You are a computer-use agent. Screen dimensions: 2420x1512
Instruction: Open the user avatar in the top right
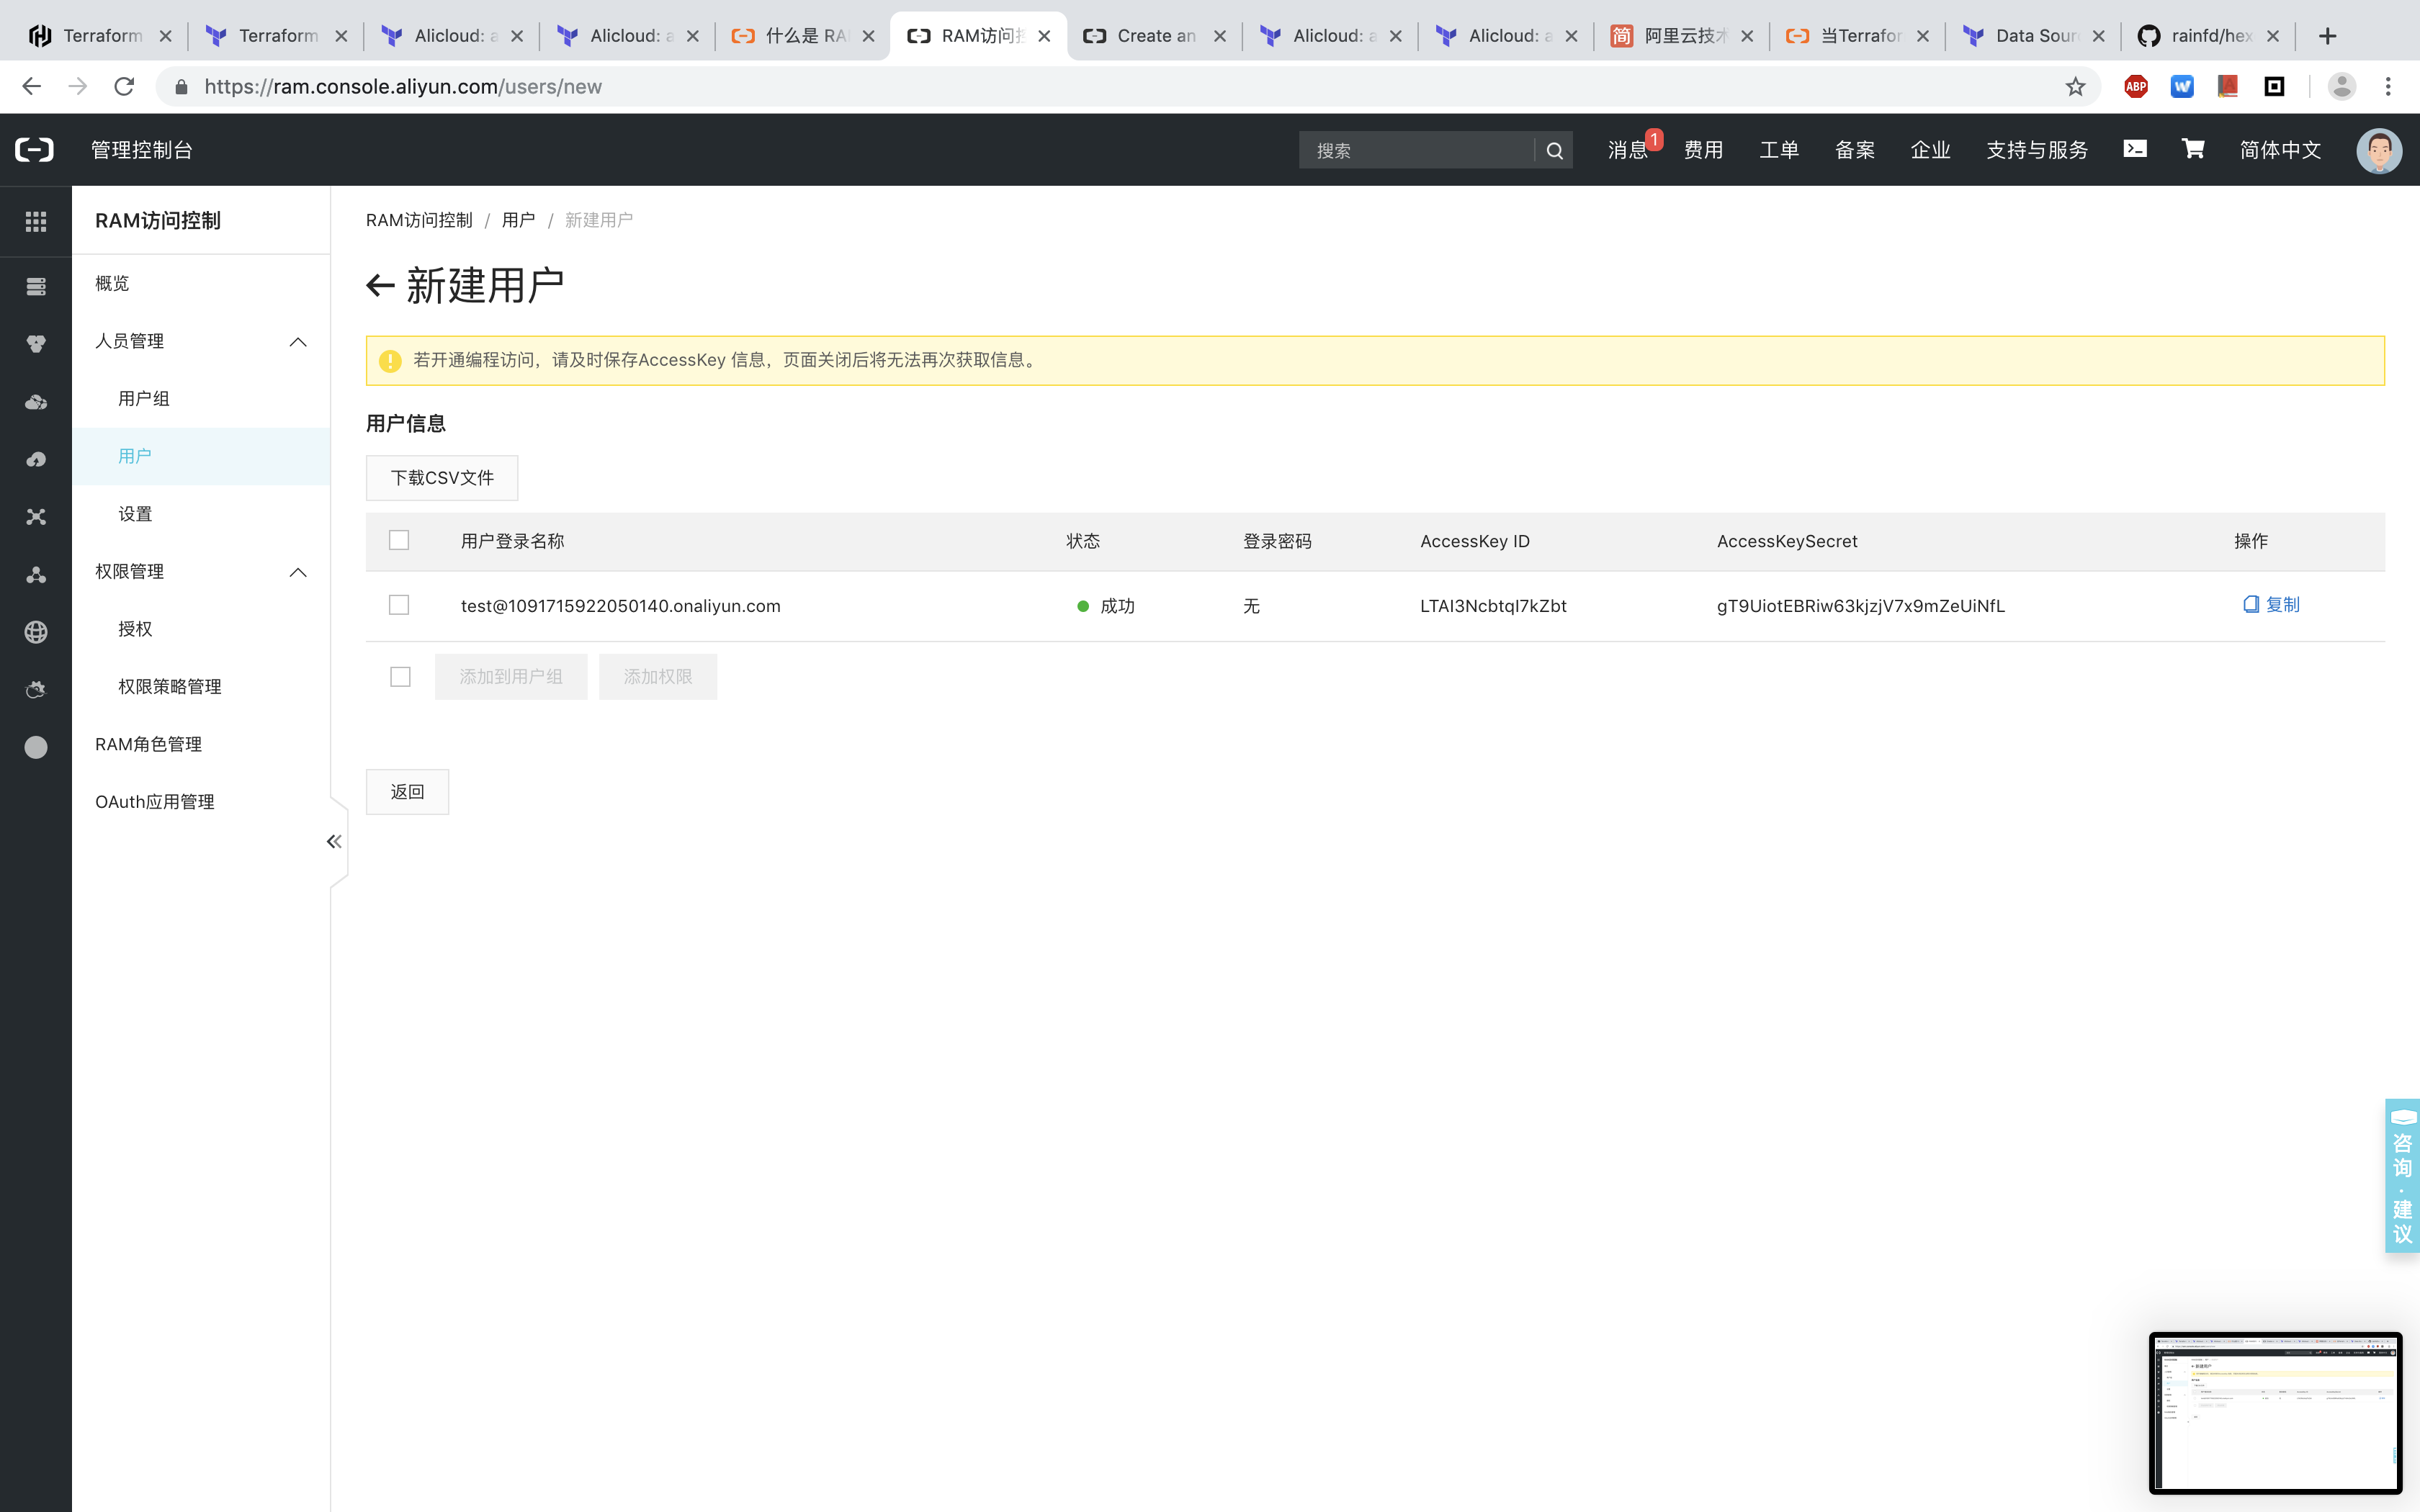2380,150
